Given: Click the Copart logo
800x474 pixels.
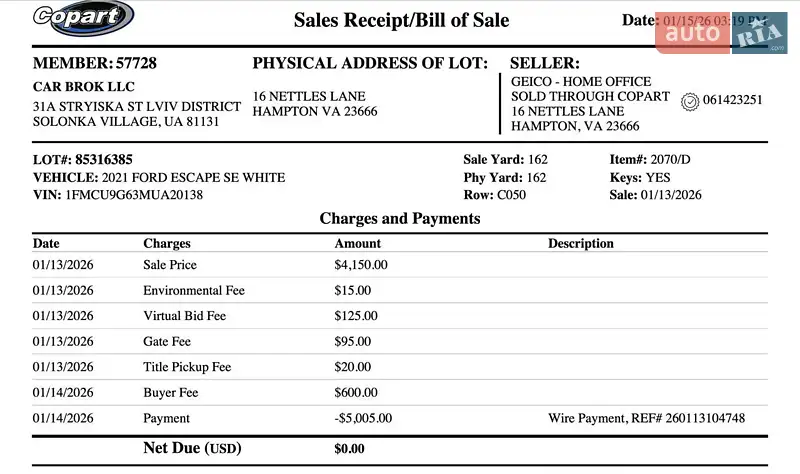Looking at the screenshot, I should coord(82,18).
